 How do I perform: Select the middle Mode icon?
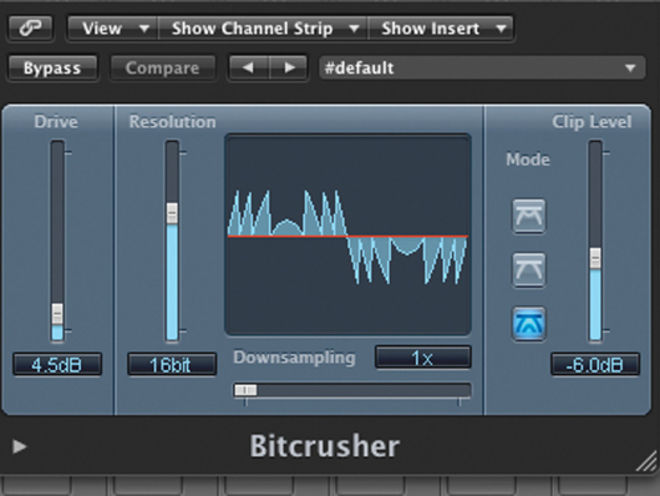tap(529, 270)
